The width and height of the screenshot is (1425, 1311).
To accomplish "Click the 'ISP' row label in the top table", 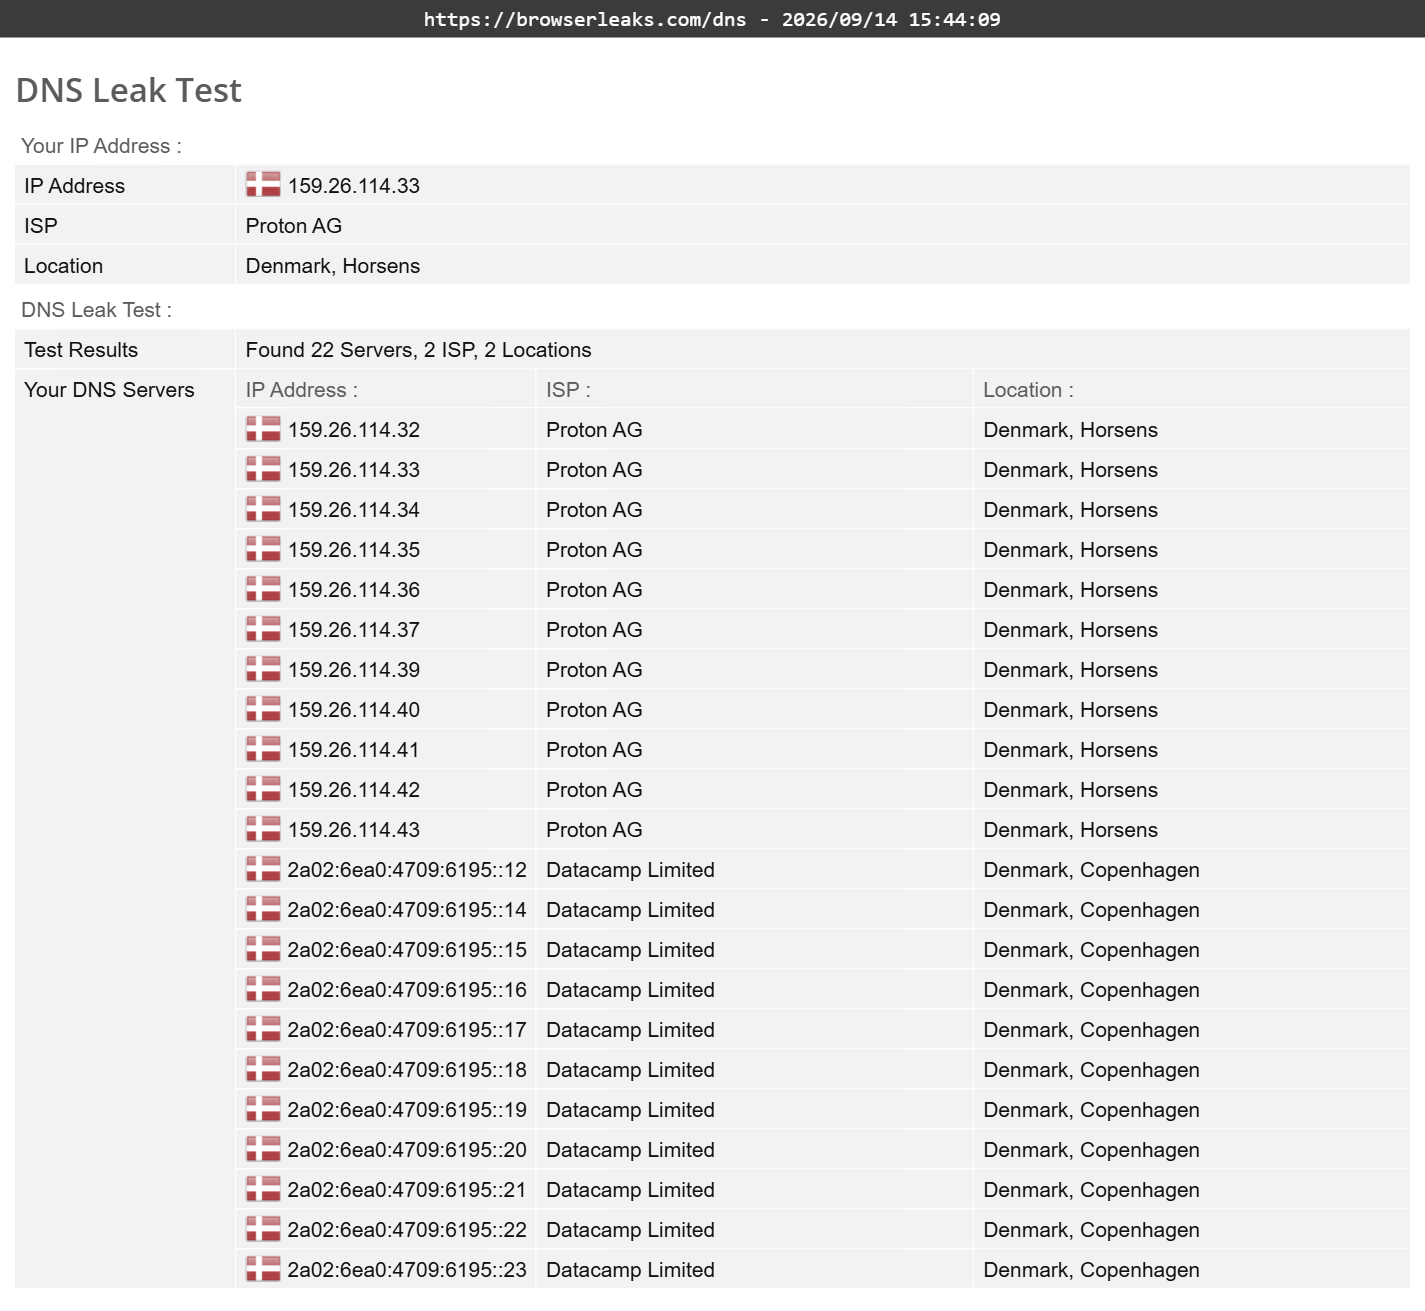I will (41, 226).
